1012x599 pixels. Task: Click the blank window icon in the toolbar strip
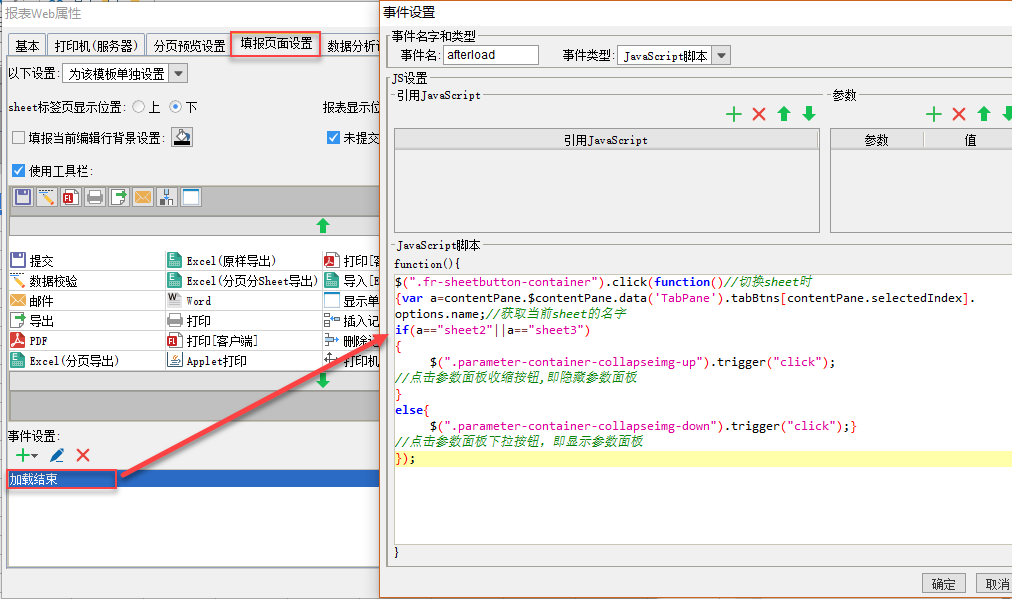coord(191,197)
